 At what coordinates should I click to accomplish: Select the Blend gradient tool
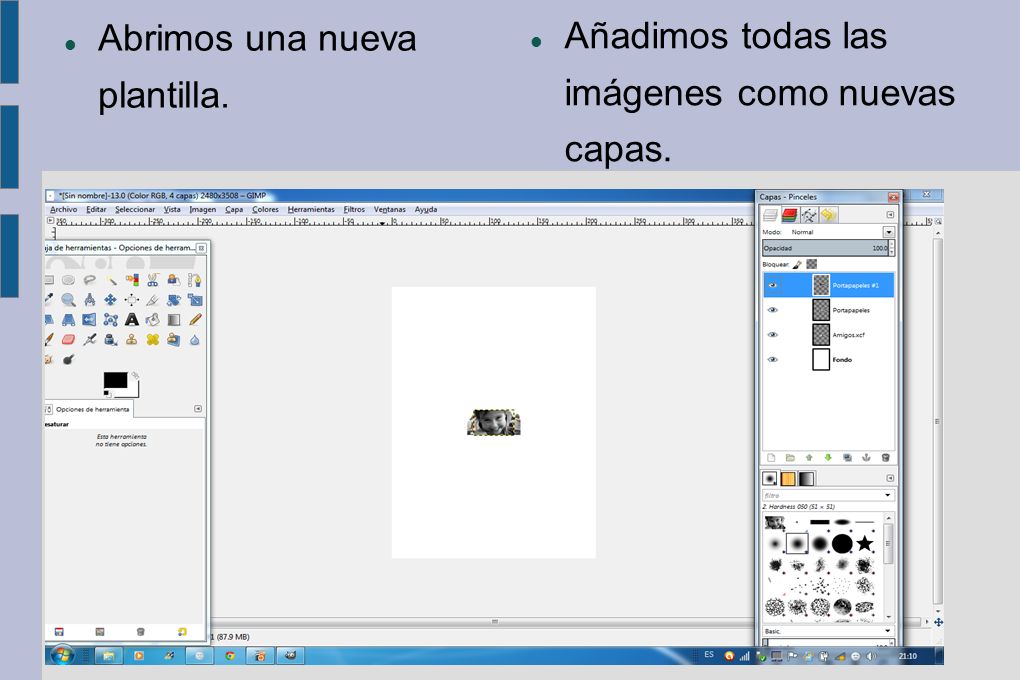click(x=174, y=320)
